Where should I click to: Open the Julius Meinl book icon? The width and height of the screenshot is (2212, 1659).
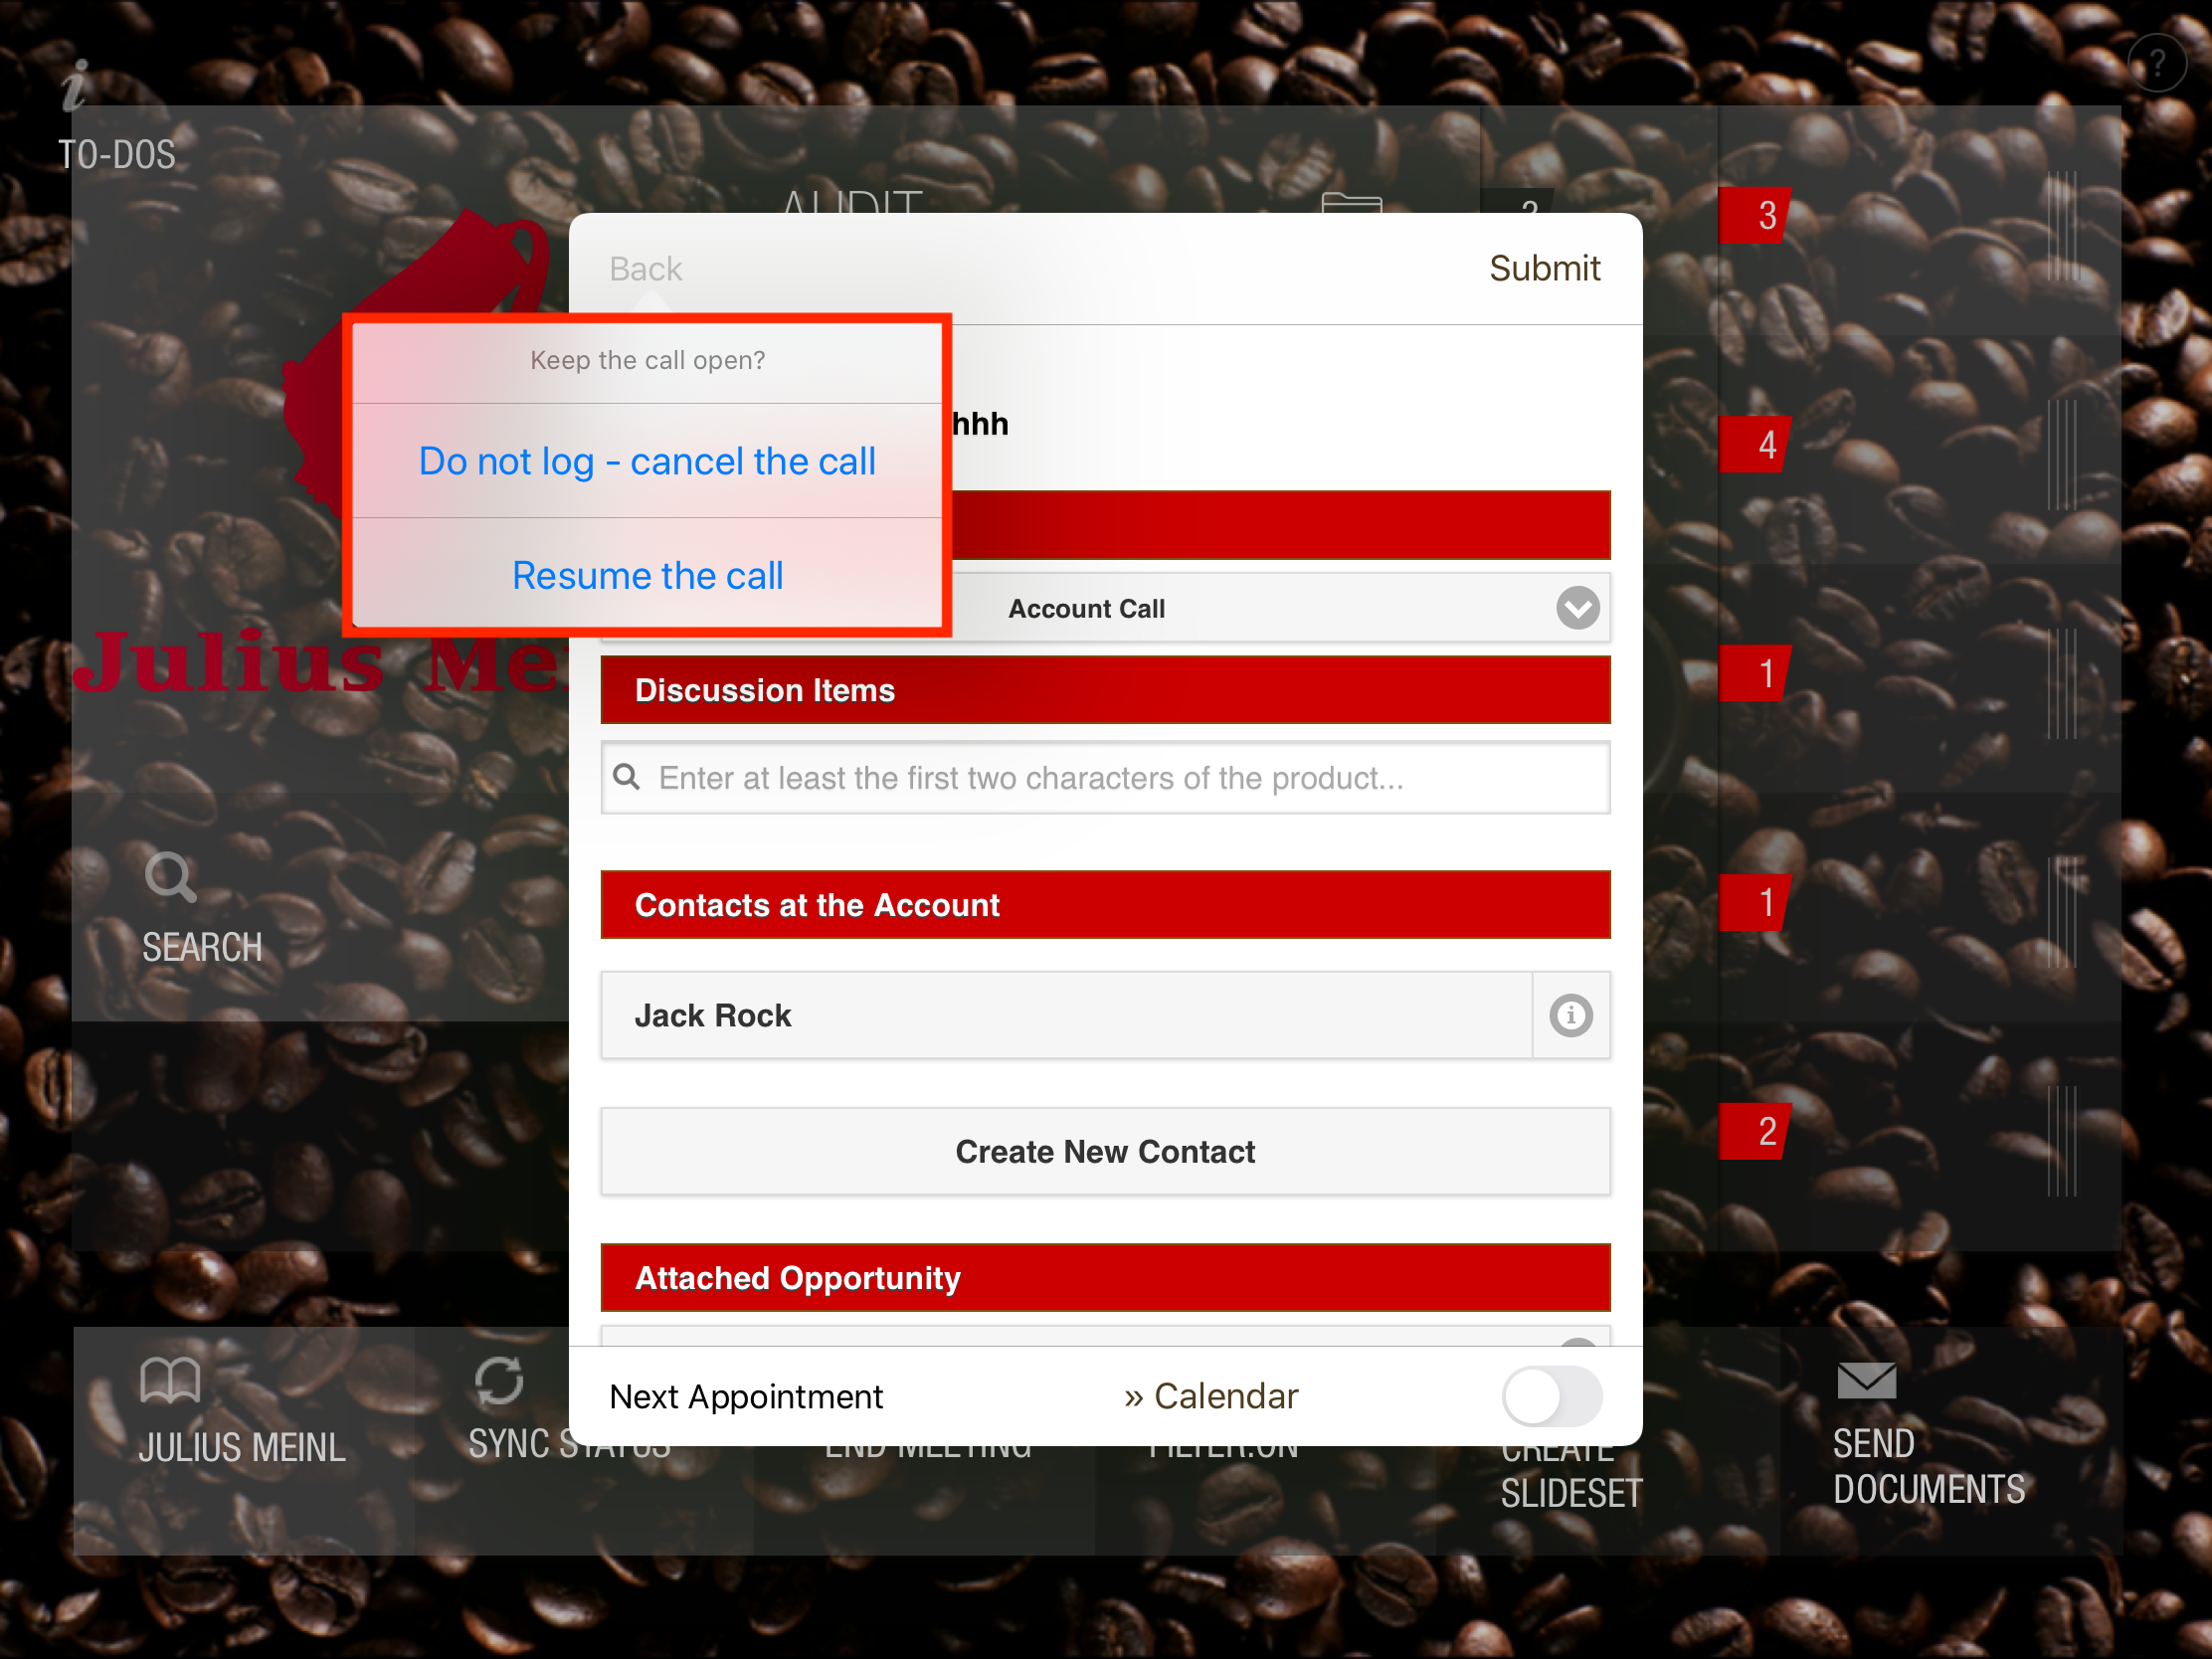click(x=170, y=1381)
